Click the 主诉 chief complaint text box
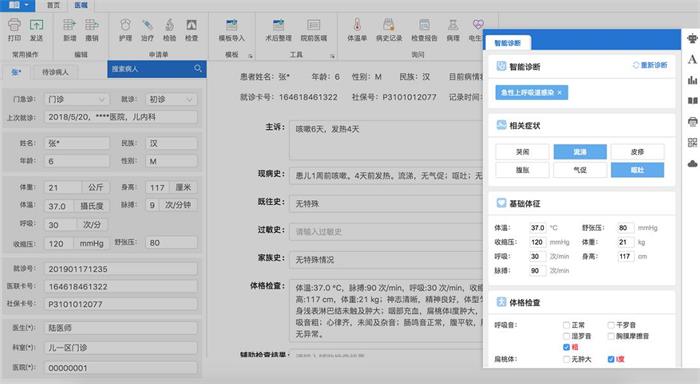Viewport: 700px width, 384px height. pos(387,140)
